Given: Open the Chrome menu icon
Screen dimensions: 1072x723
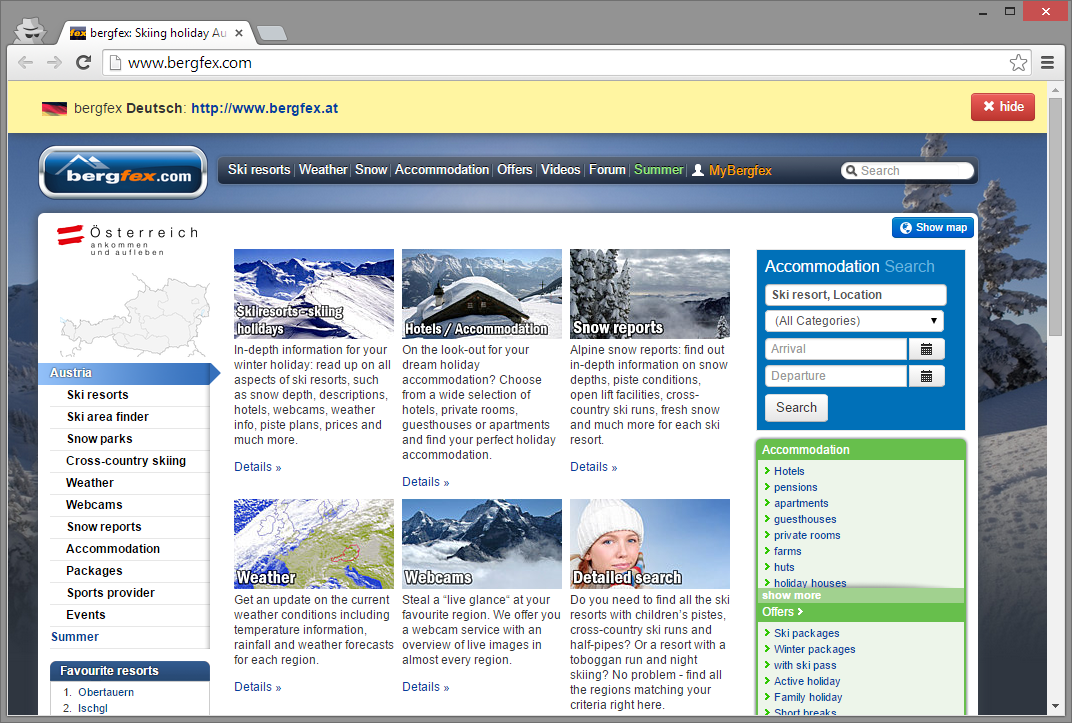Looking at the screenshot, I should (x=1047, y=63).
